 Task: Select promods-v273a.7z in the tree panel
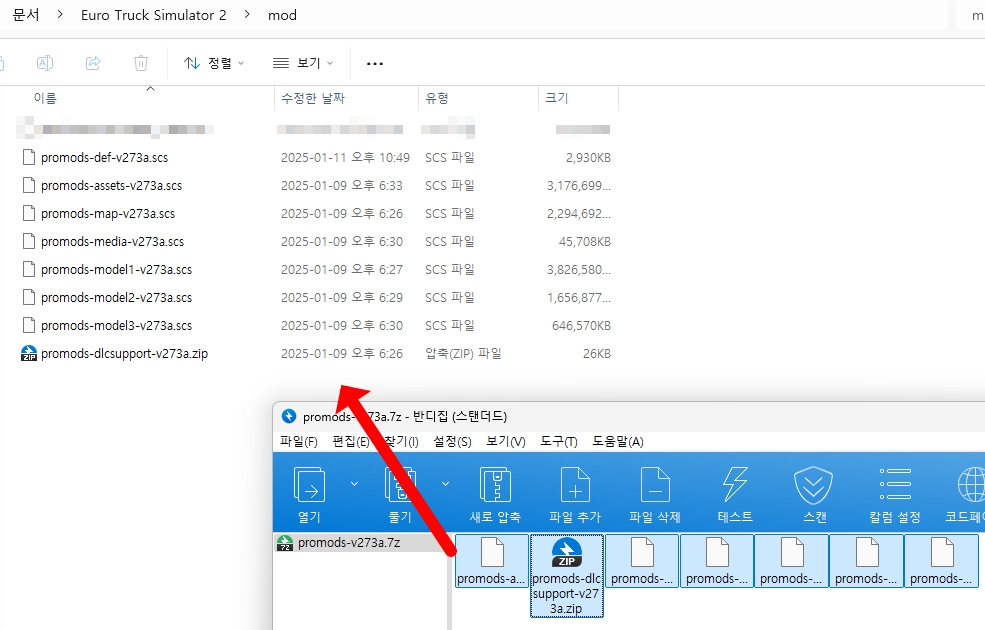[x=348, y=543]
